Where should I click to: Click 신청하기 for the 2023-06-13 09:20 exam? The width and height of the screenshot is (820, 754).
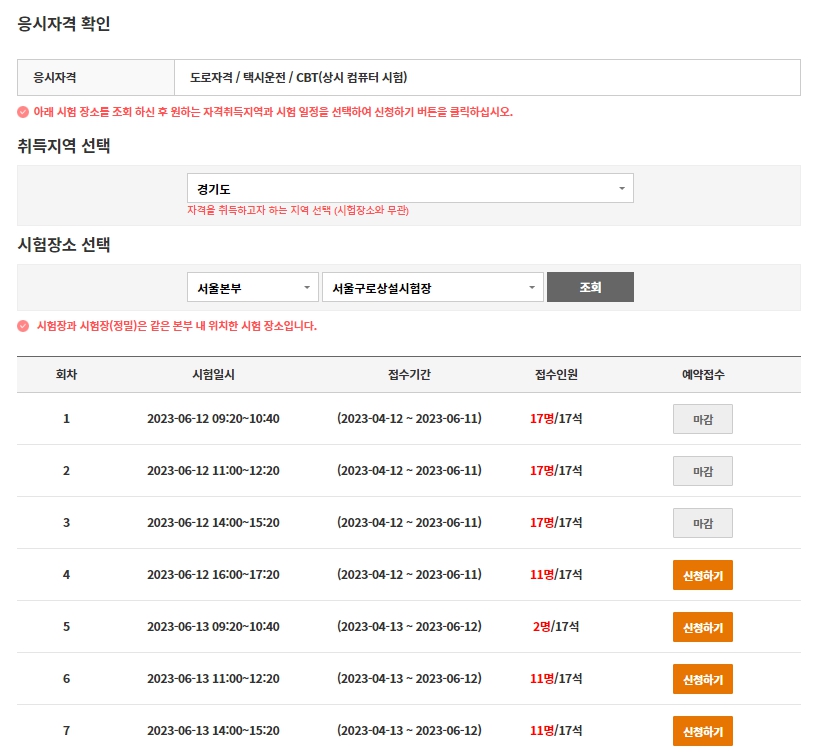point(702,627)
